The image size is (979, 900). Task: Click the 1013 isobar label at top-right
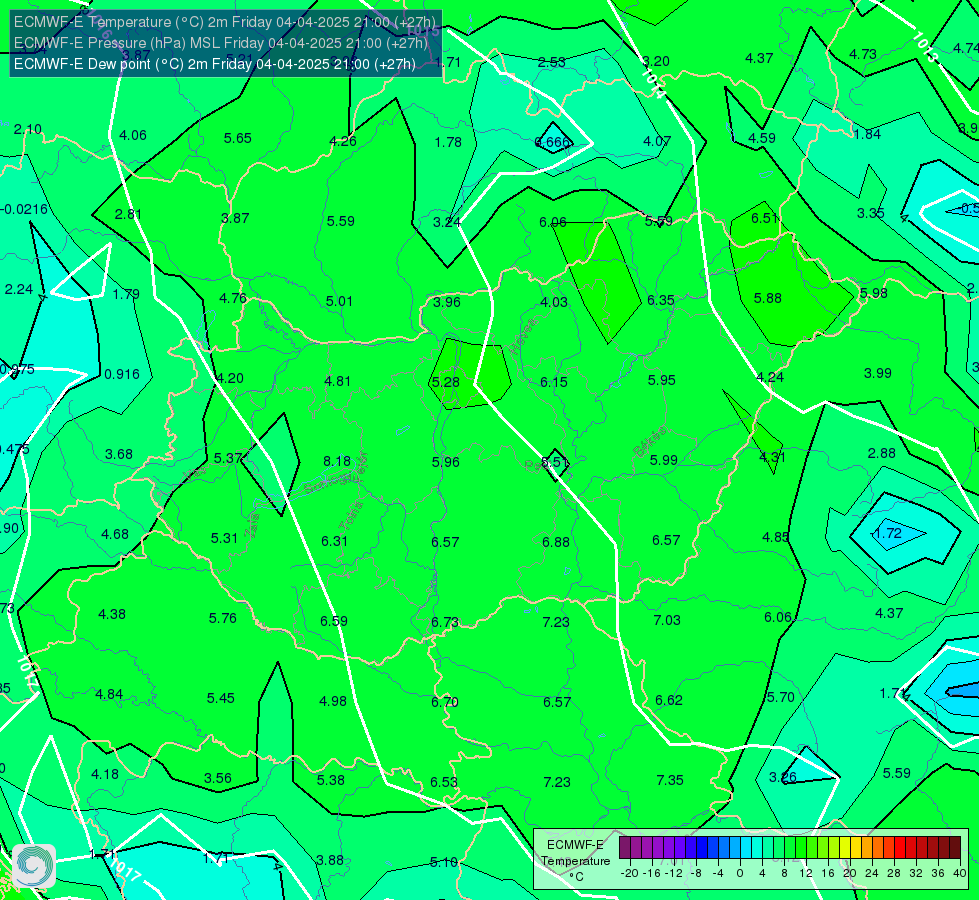[x=925, y=47]
